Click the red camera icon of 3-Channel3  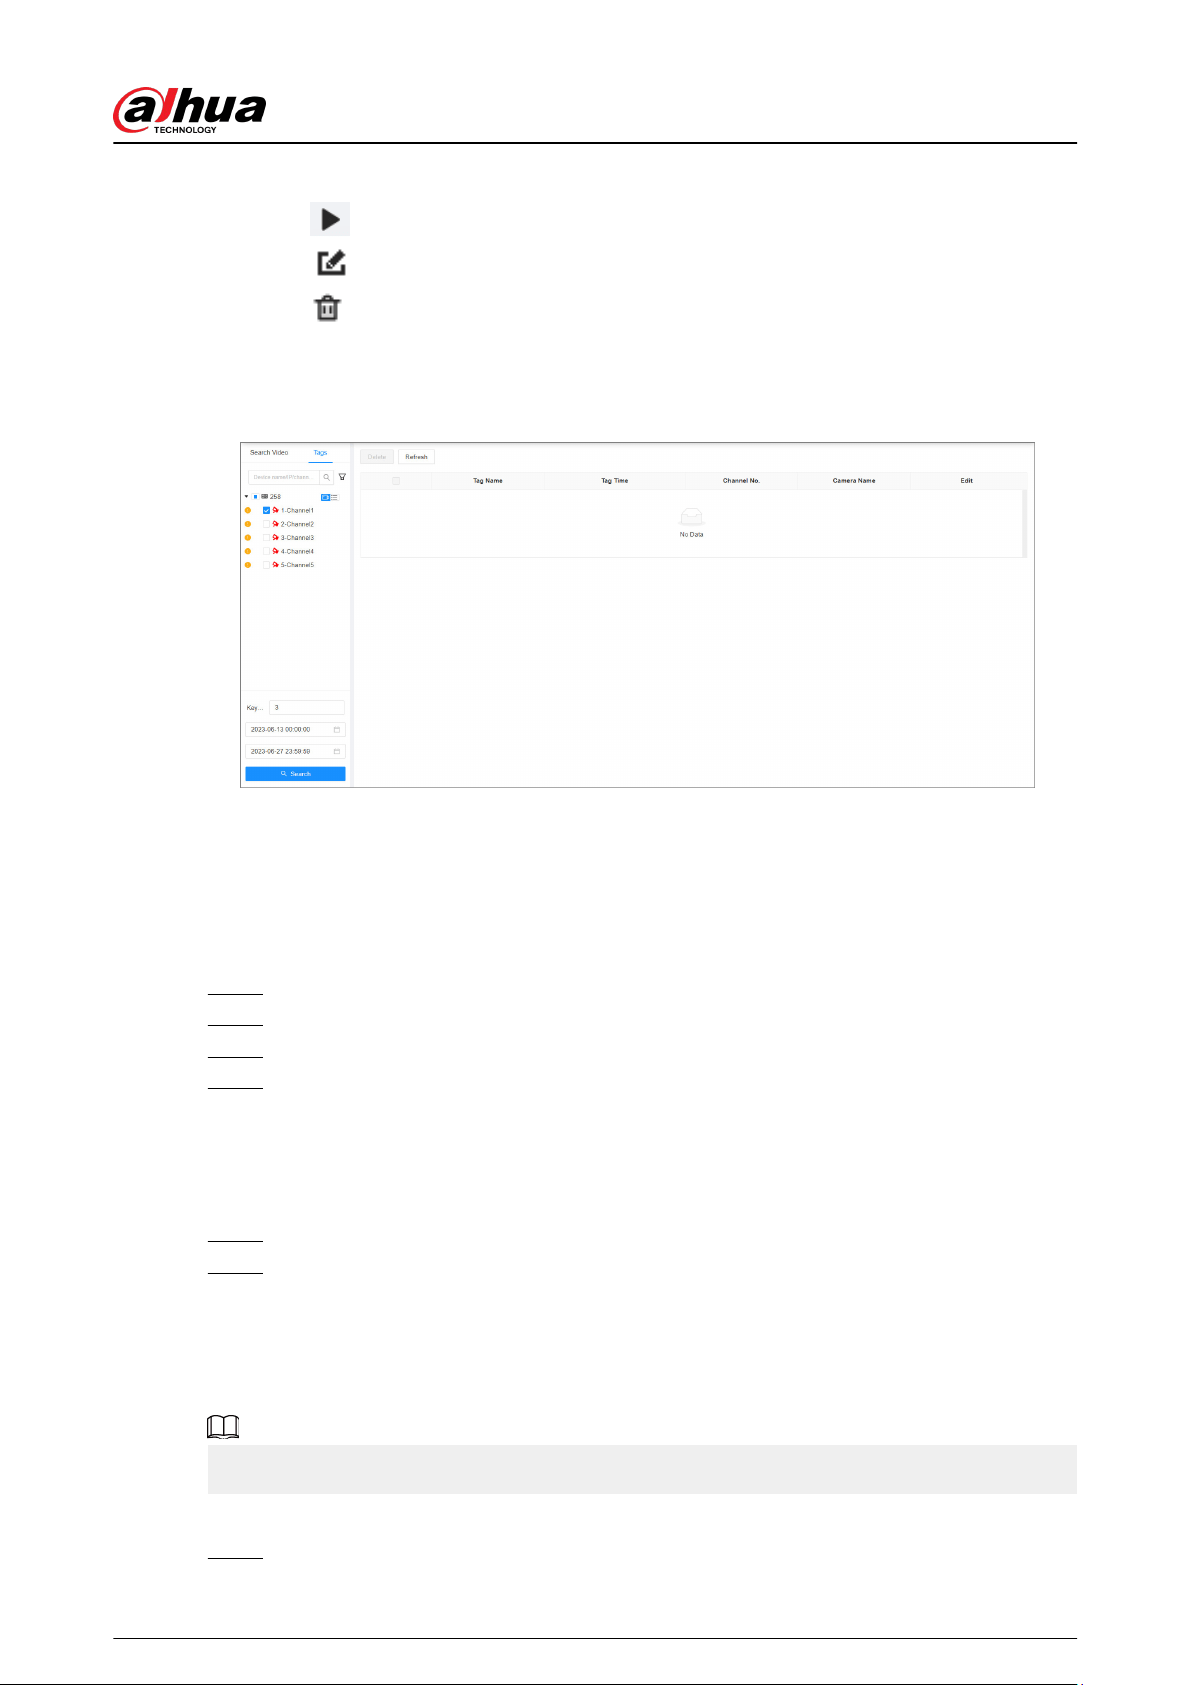click(276, 538)
